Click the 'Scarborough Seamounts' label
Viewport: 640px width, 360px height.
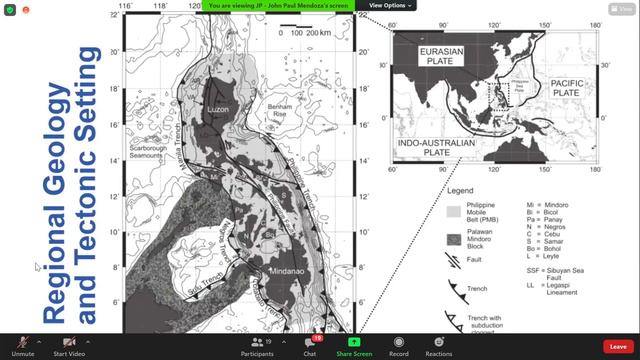(148, 151)
